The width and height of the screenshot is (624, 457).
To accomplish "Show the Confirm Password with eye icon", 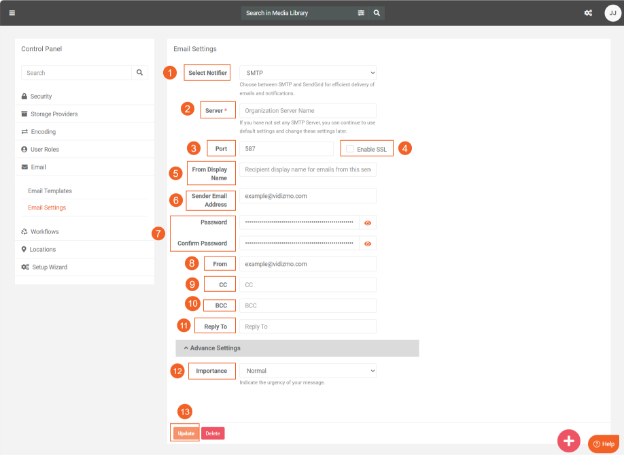I will tap(368, 243).
